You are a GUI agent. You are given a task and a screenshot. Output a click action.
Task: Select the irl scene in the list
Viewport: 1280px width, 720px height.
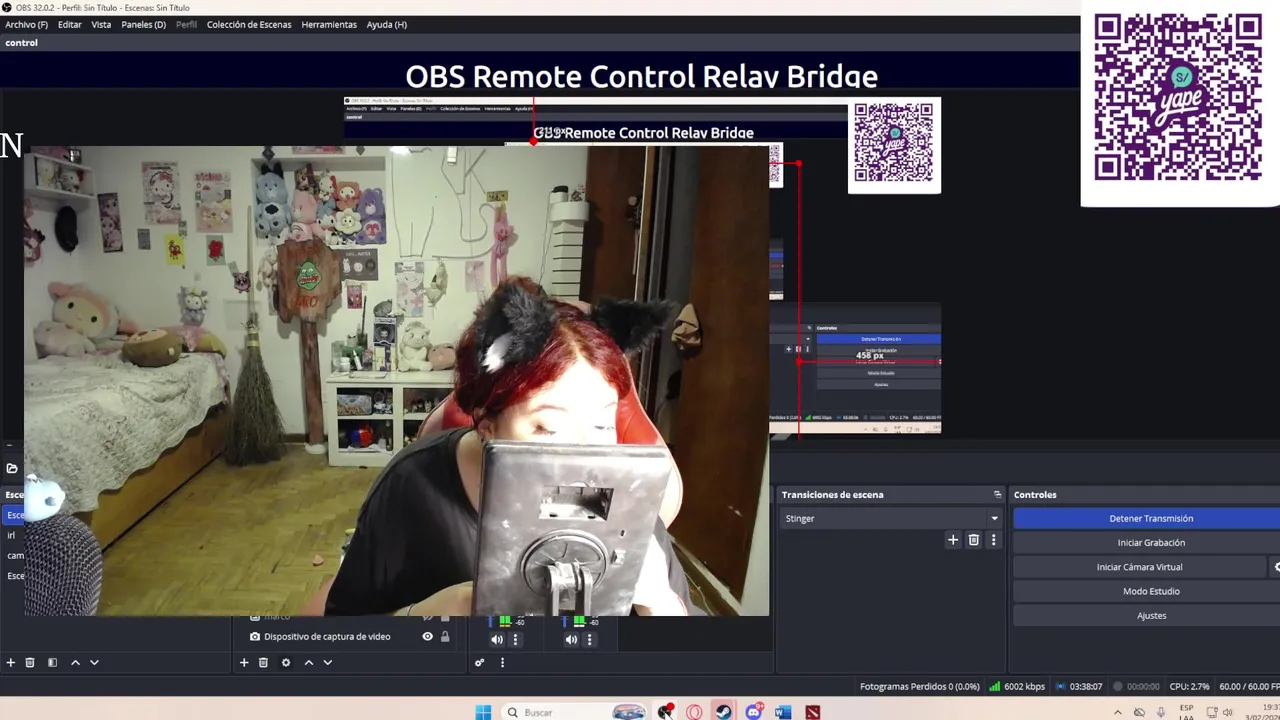[x=14, y=535]
